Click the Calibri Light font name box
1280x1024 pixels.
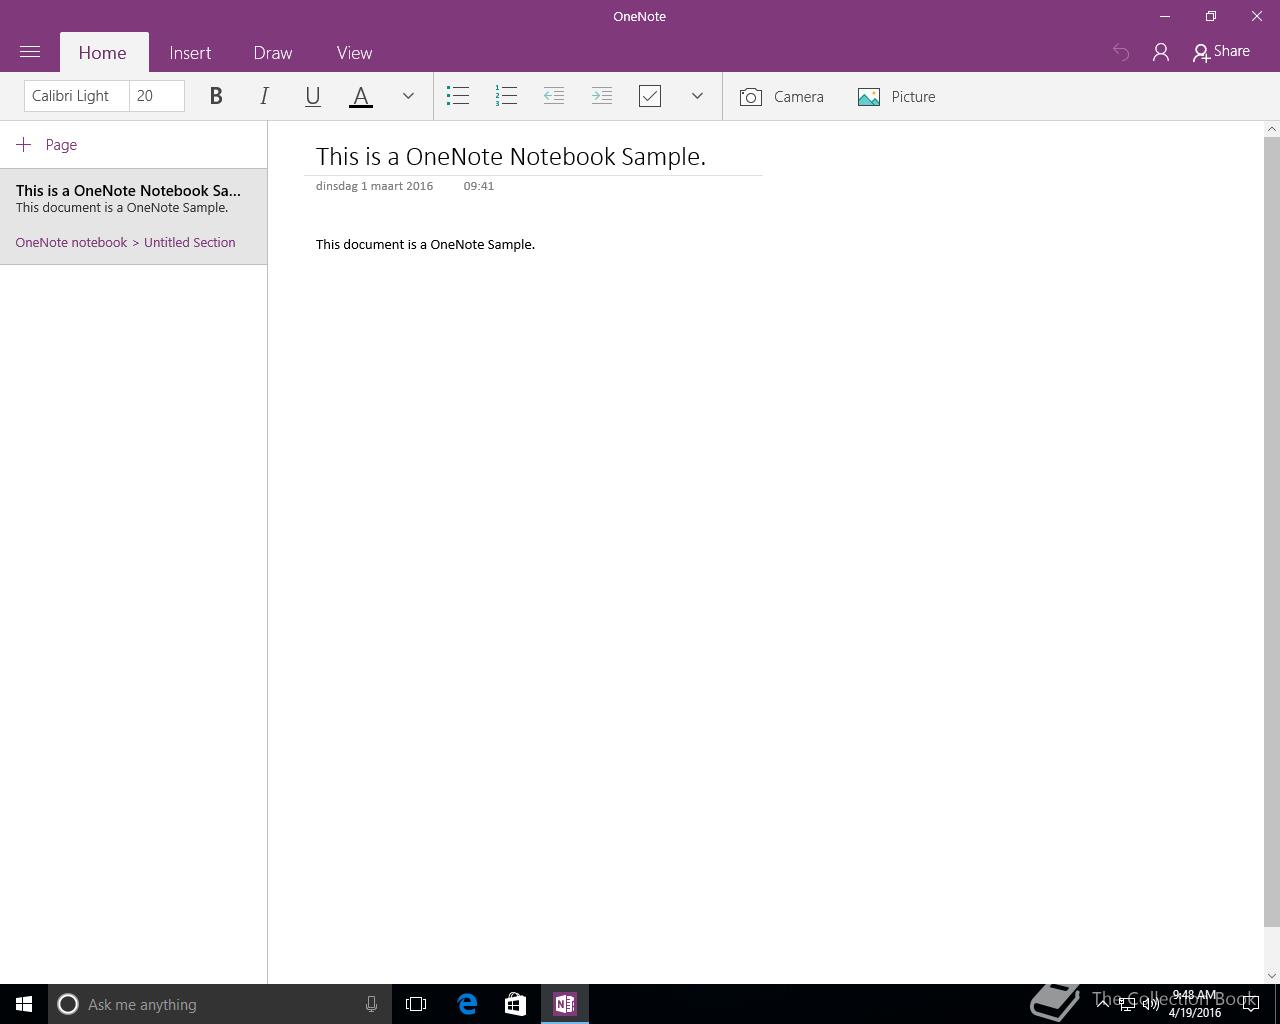point(77,96)
